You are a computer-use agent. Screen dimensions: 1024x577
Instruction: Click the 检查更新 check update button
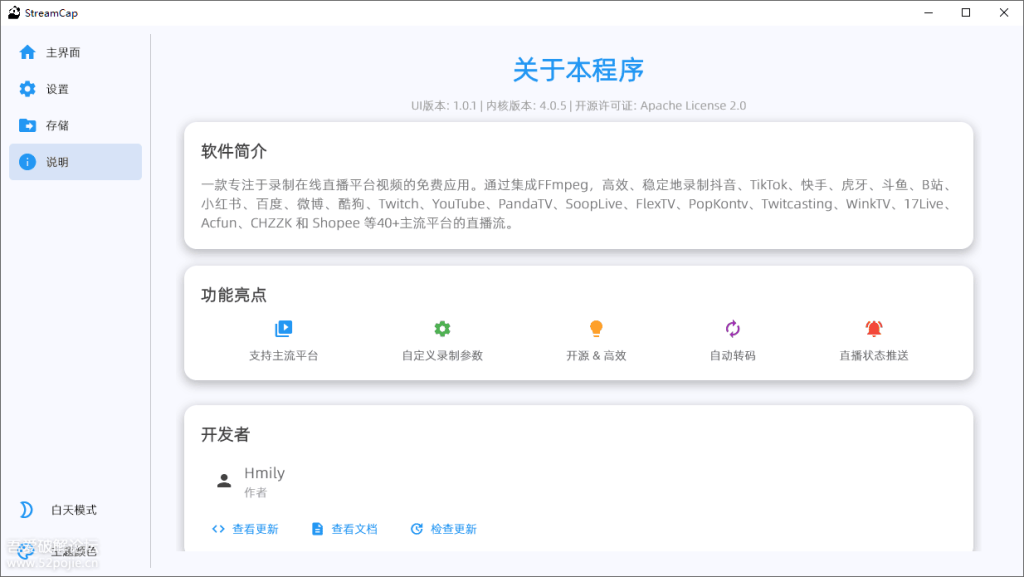(443, 529)
